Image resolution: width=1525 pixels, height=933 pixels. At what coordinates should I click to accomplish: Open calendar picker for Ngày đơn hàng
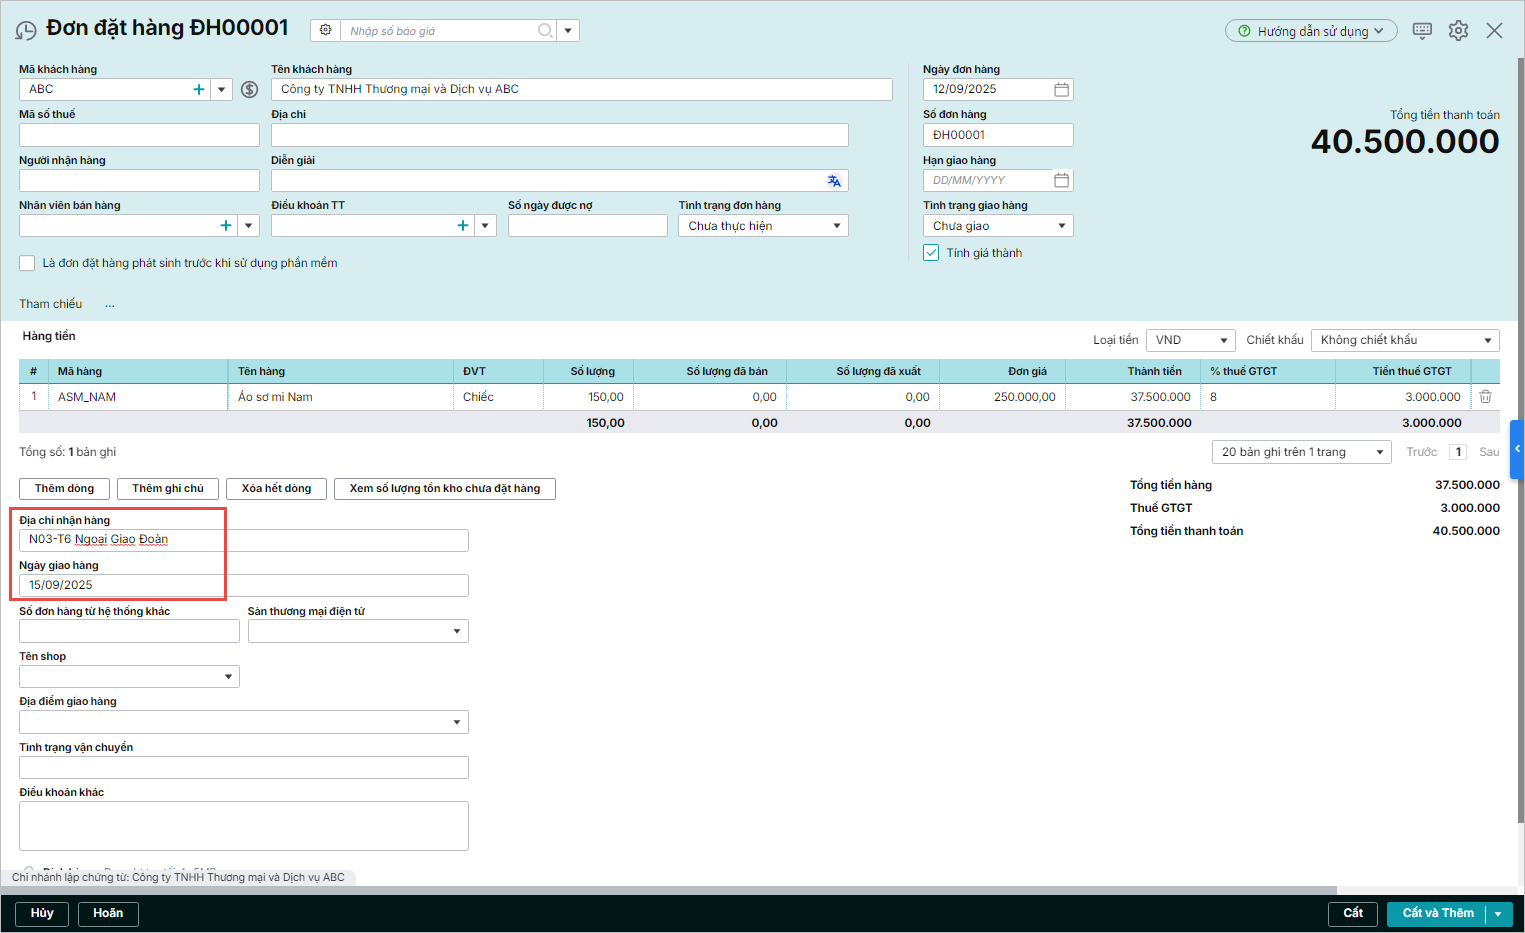[x=1061, y=90]
